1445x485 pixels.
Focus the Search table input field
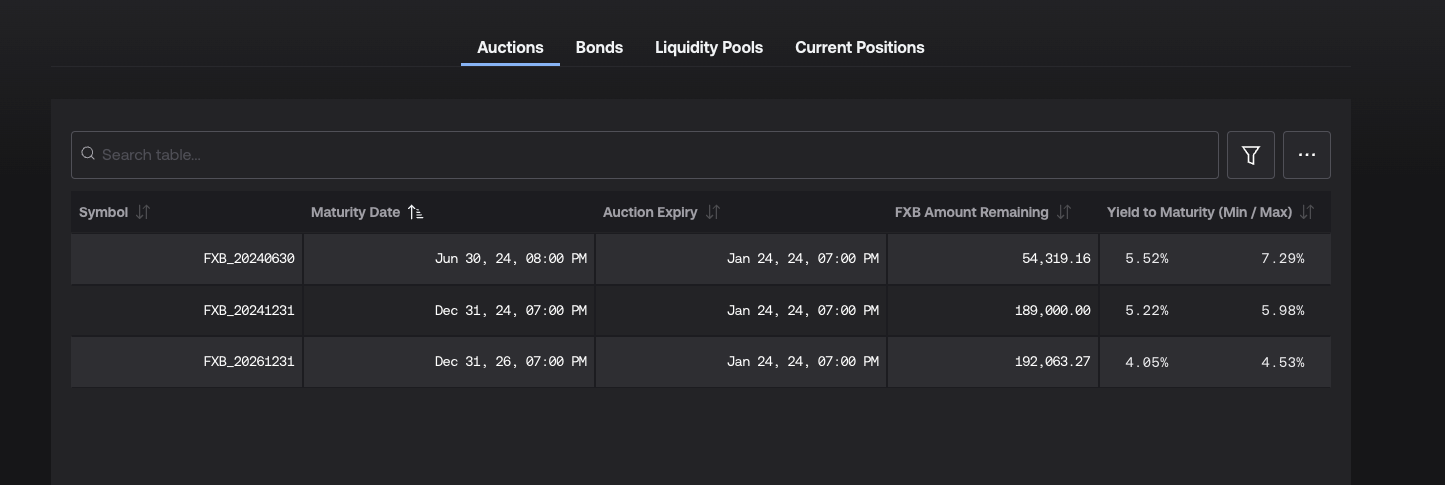coord(650,155)
